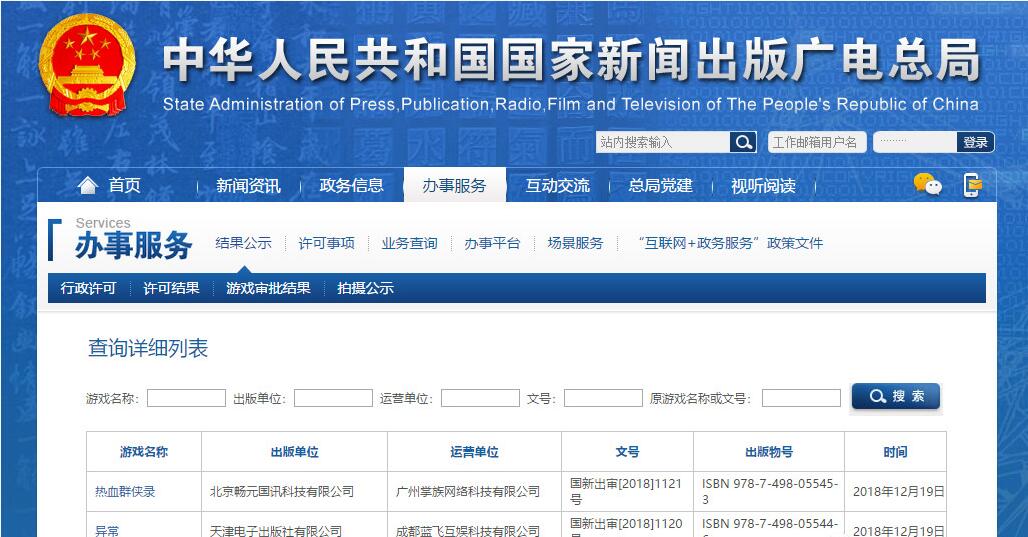The width and height of the screenshot is (1028, 537).
Task: Select the 办事服务 tab
Action: [454, 186]
